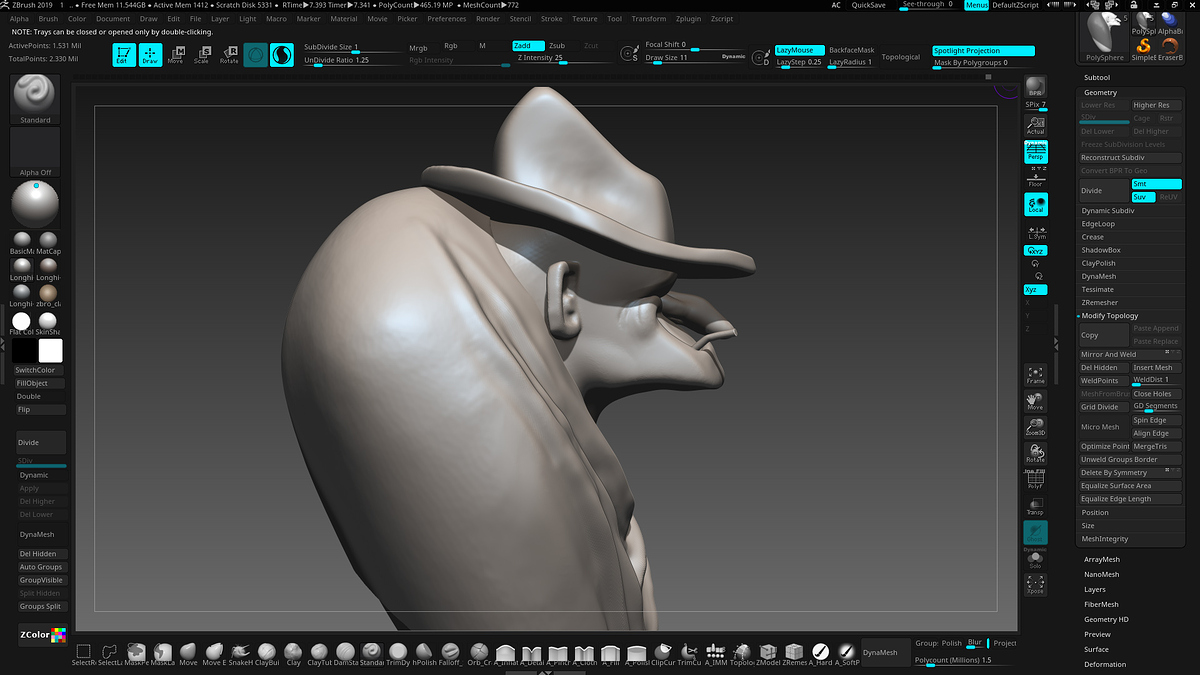Select the ClipCurve brush icon
The image size is (1200, 675).
click(x=663, y=654)
